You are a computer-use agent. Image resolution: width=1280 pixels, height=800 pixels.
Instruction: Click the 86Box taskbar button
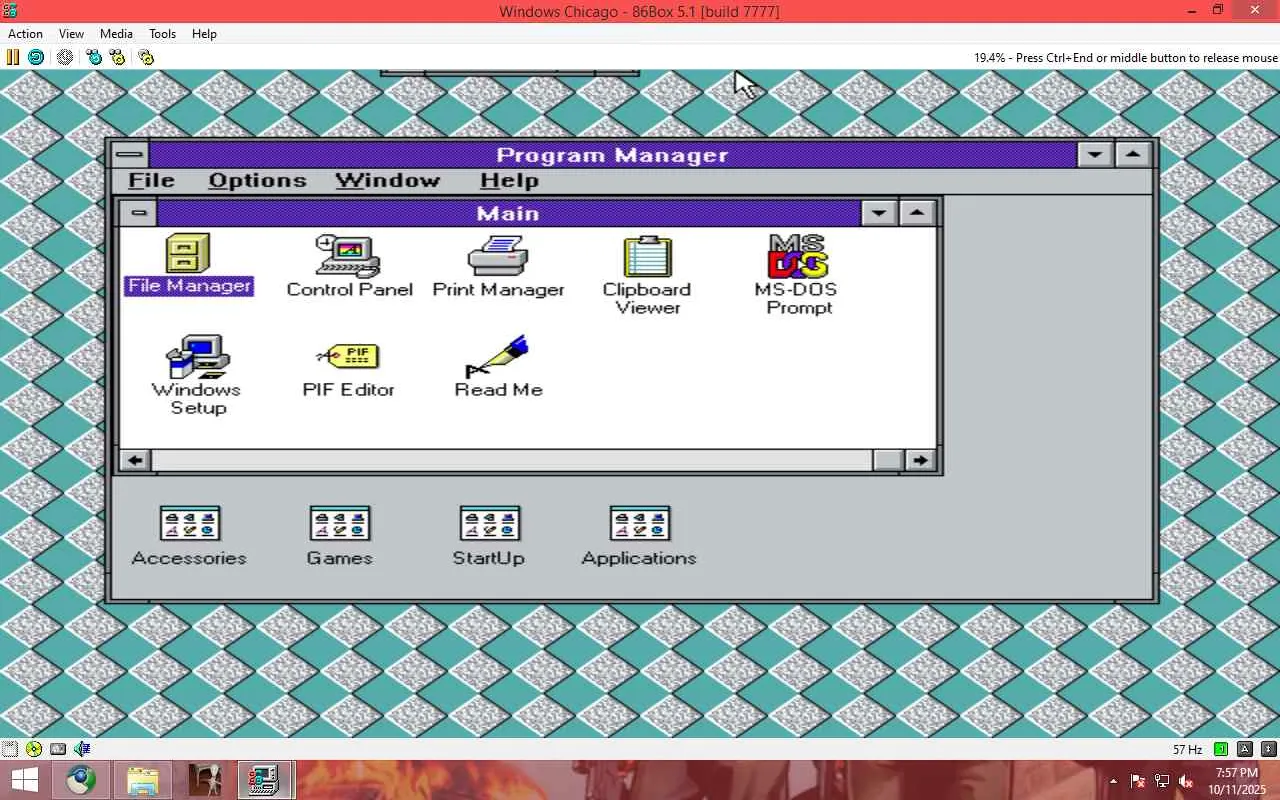coord(265,779)
